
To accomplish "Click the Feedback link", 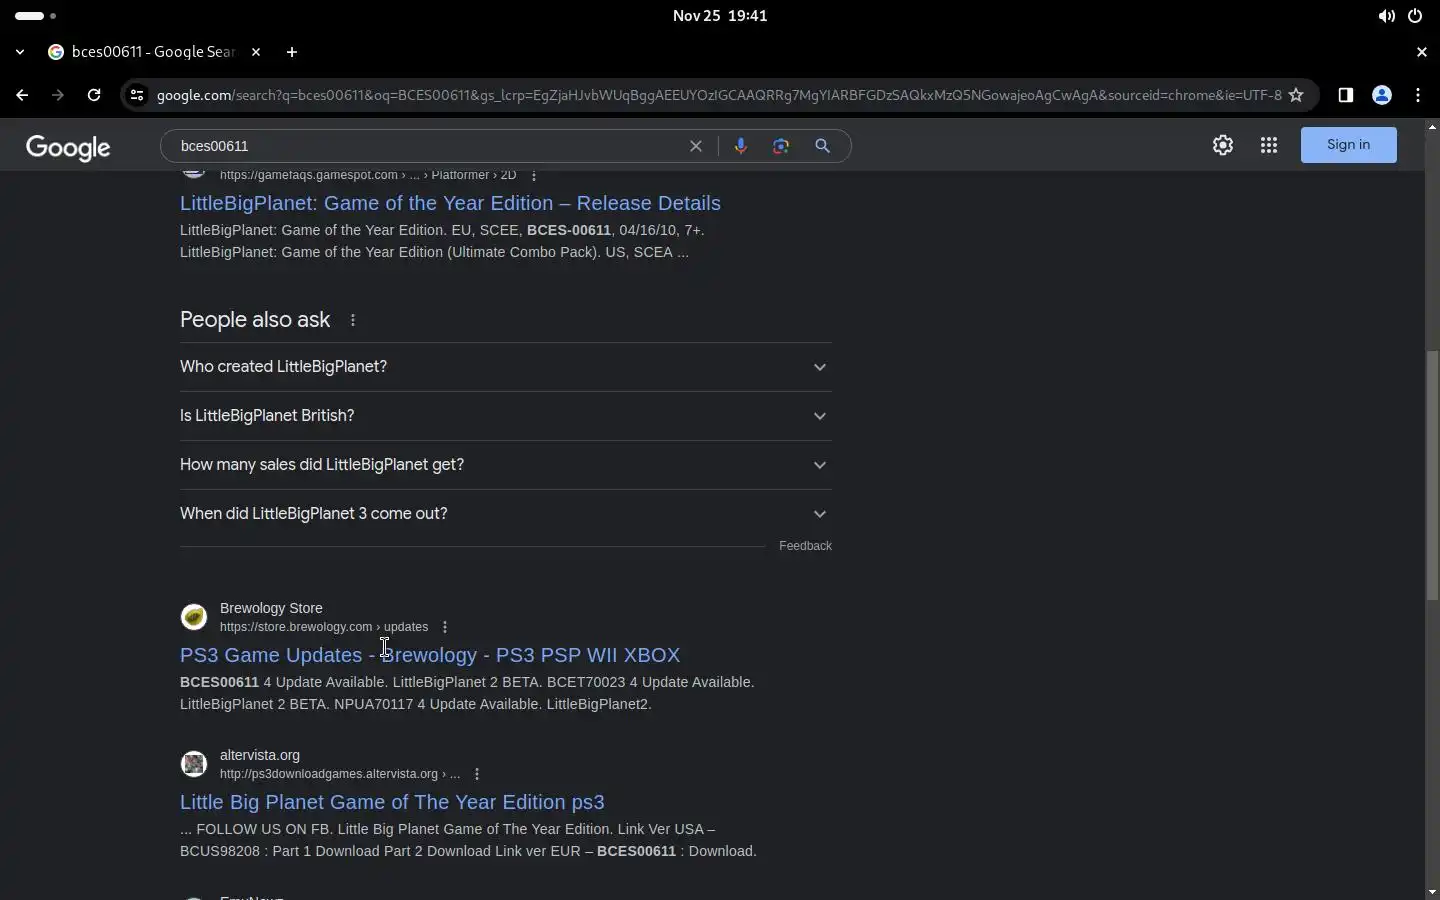I will point(805,546).
